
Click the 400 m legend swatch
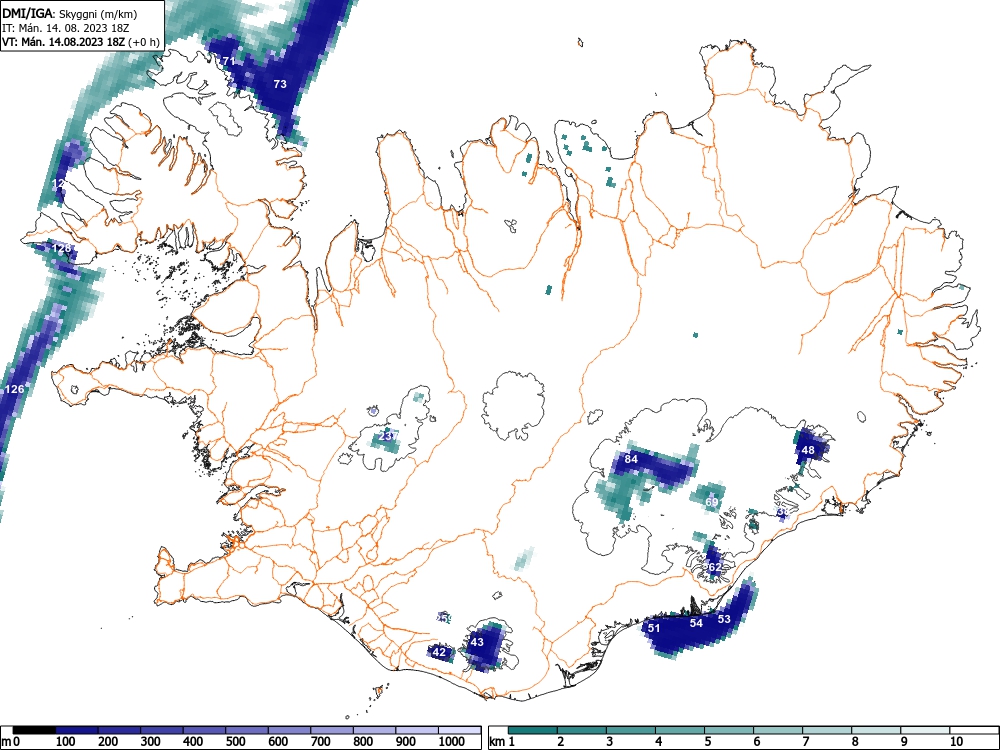tap(205, 730)
